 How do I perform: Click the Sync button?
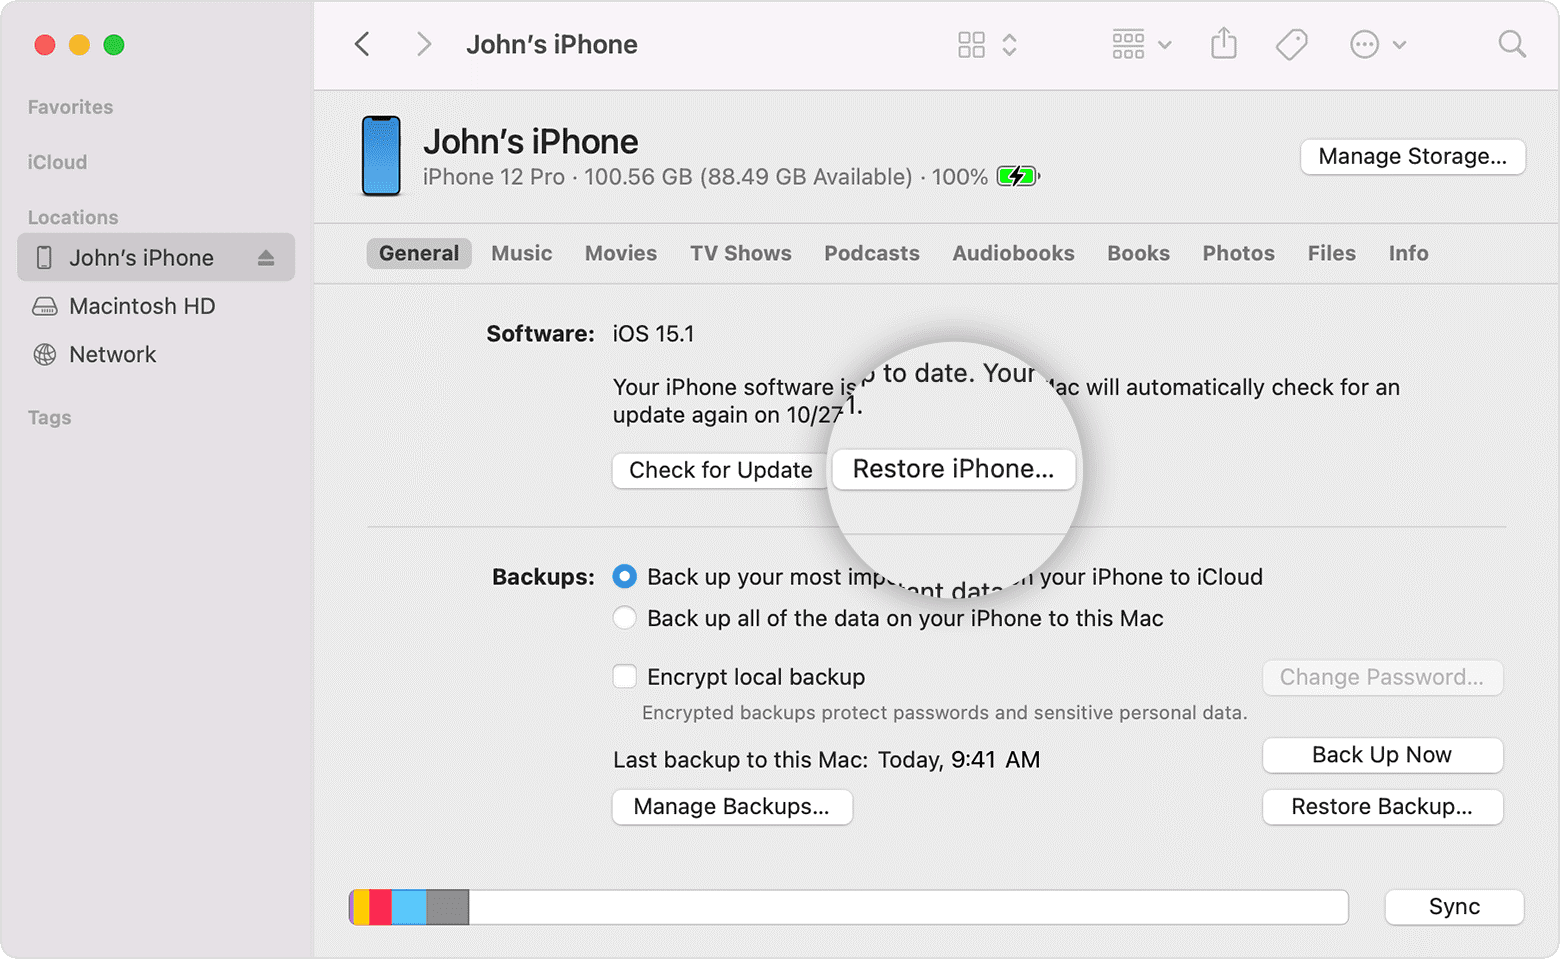coord(1454,907)
